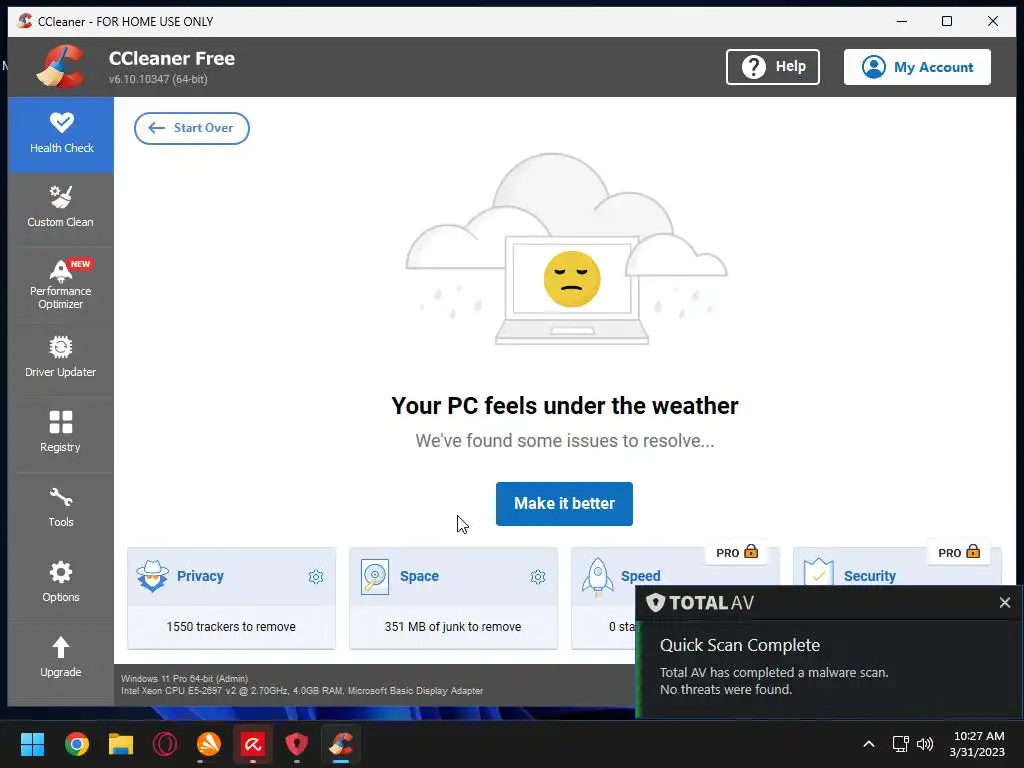Click the Privacy spy mask icon
This screenshot has width=1024, height=768.
152,576
